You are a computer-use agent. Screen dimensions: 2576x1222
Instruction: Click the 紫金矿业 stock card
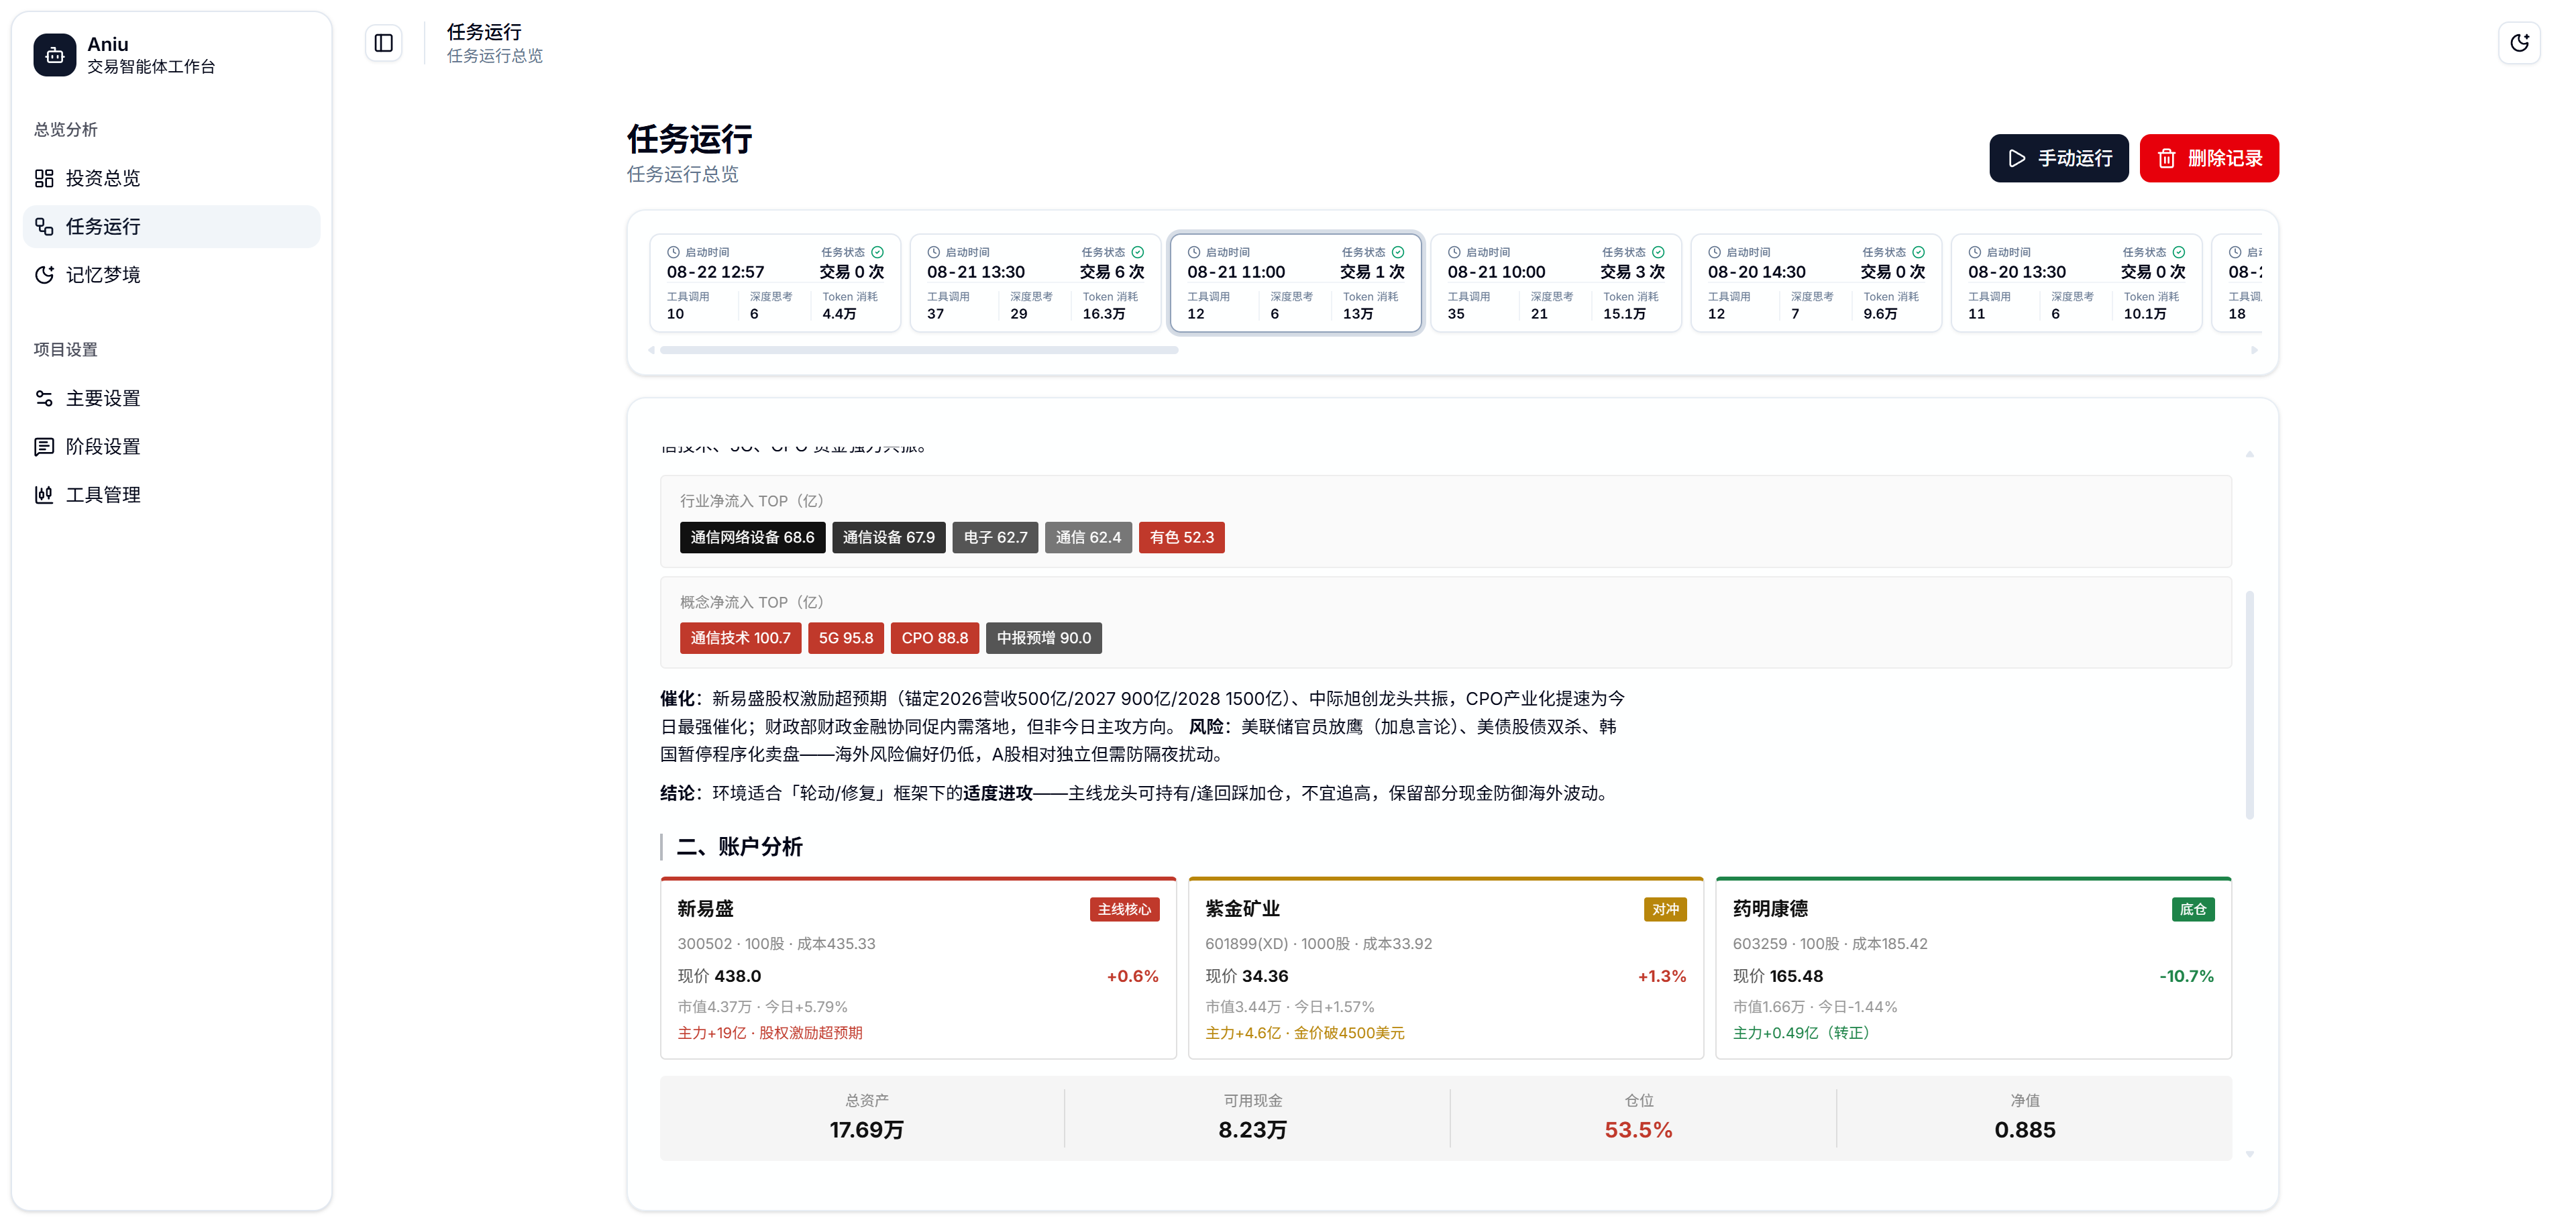tap(1445, 968)
